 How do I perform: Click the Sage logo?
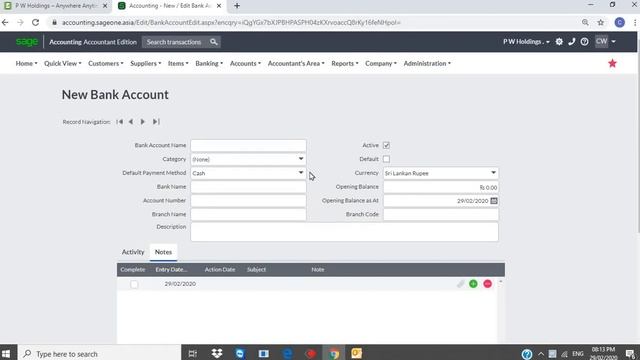click(x=27, y=42)
